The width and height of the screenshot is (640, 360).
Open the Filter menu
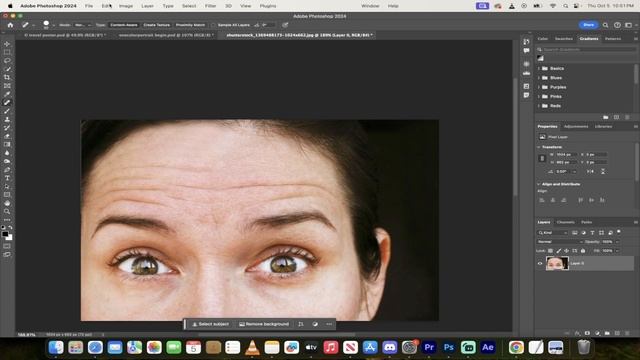210,6
